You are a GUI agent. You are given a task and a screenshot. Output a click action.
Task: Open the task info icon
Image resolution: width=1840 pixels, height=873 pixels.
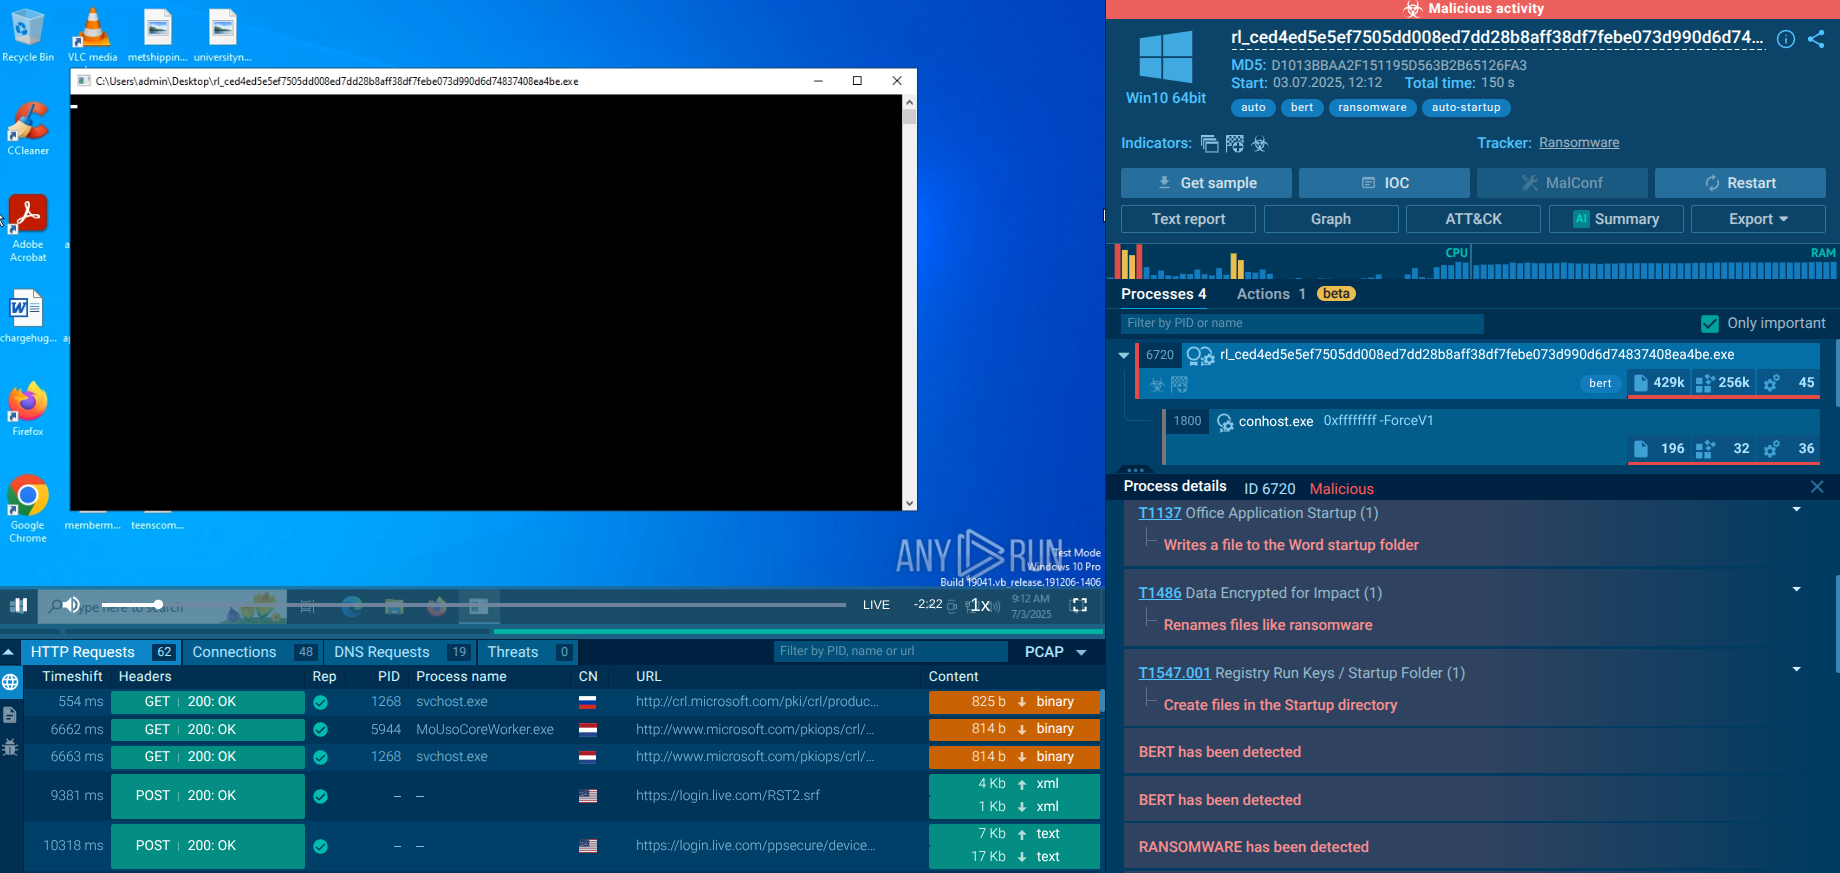1785,39
